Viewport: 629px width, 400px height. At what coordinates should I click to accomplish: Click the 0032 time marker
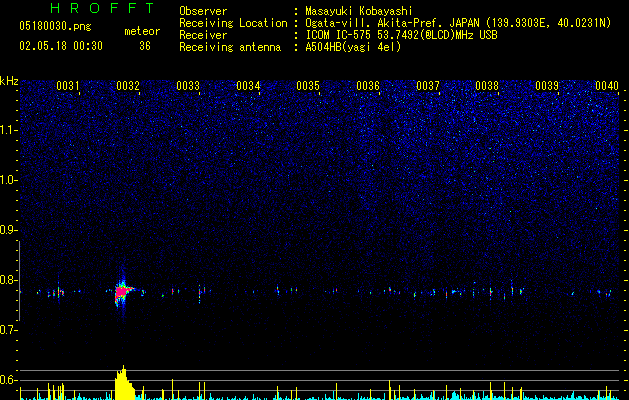128,86
